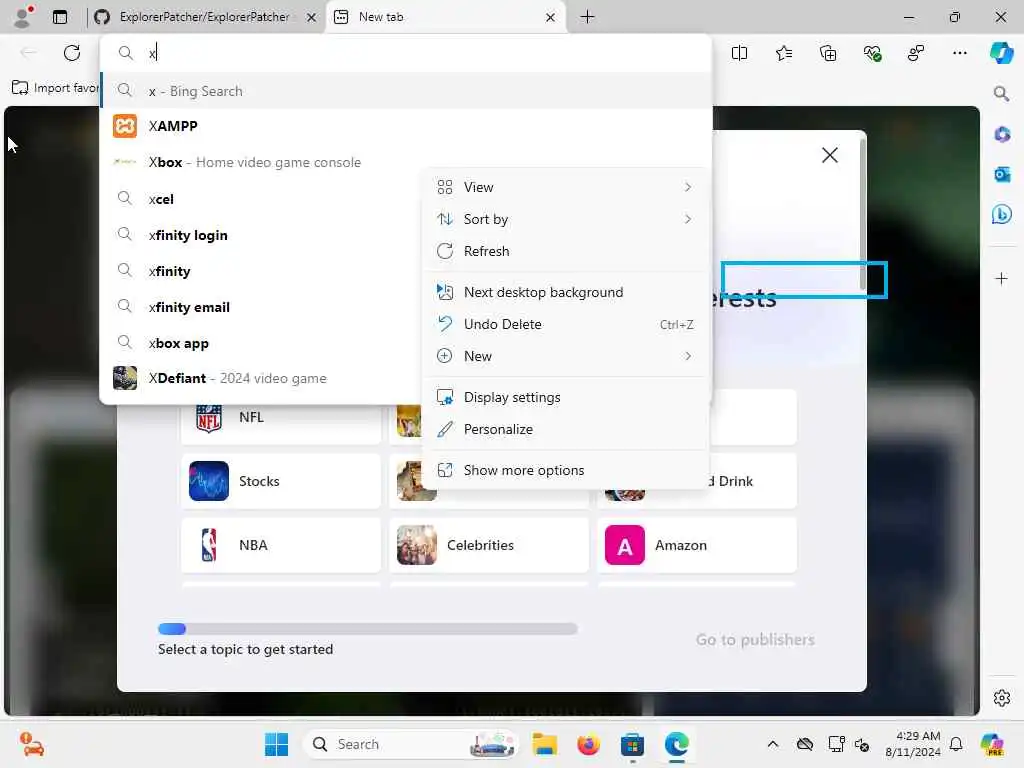The width and height of the screenshot is (1024, 768).
Task: Click the Edge toolbar people icon
Action: pyautogui.click(x=916, y=53)
